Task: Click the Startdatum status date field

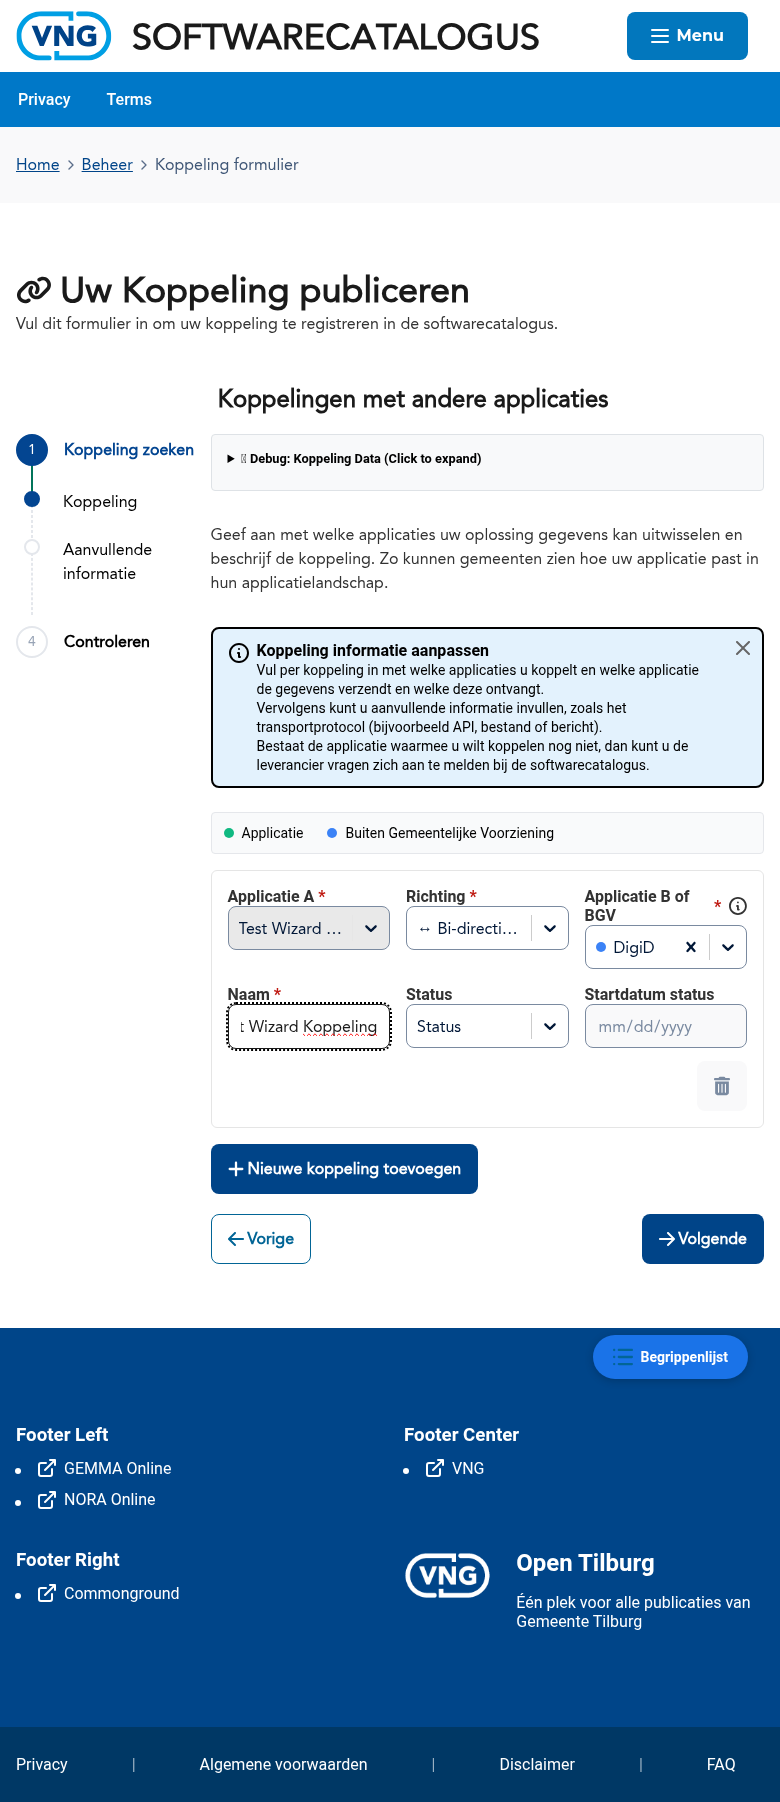Action: pos(665,1026)
